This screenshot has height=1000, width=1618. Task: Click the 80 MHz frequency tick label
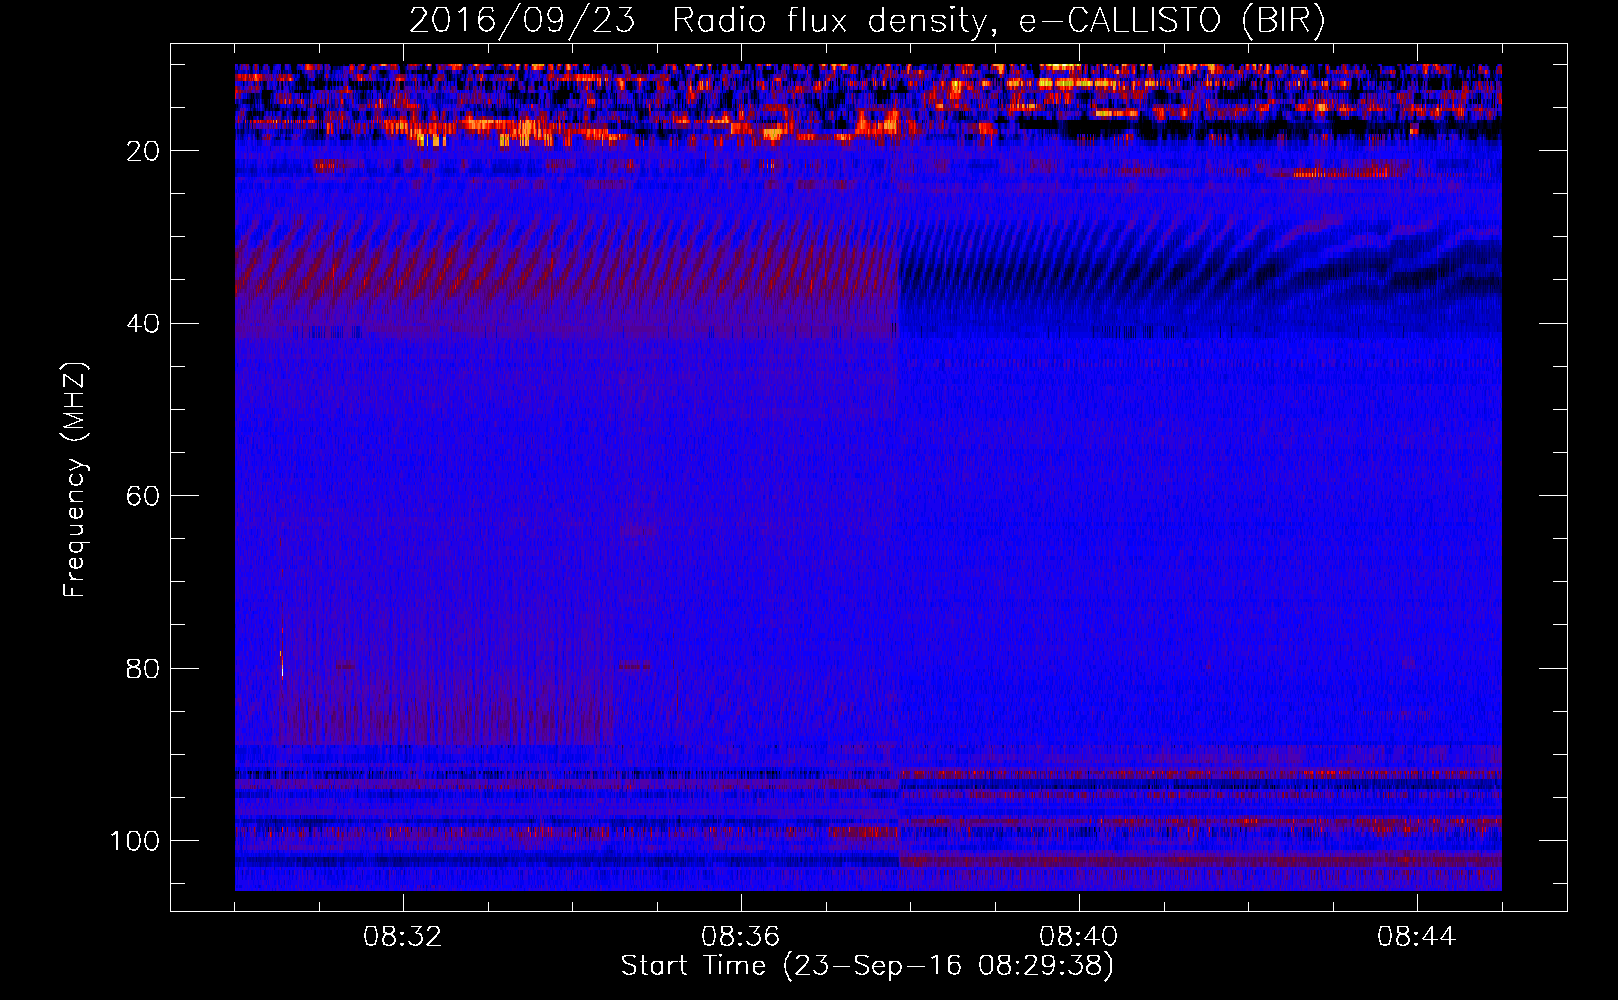143,669
